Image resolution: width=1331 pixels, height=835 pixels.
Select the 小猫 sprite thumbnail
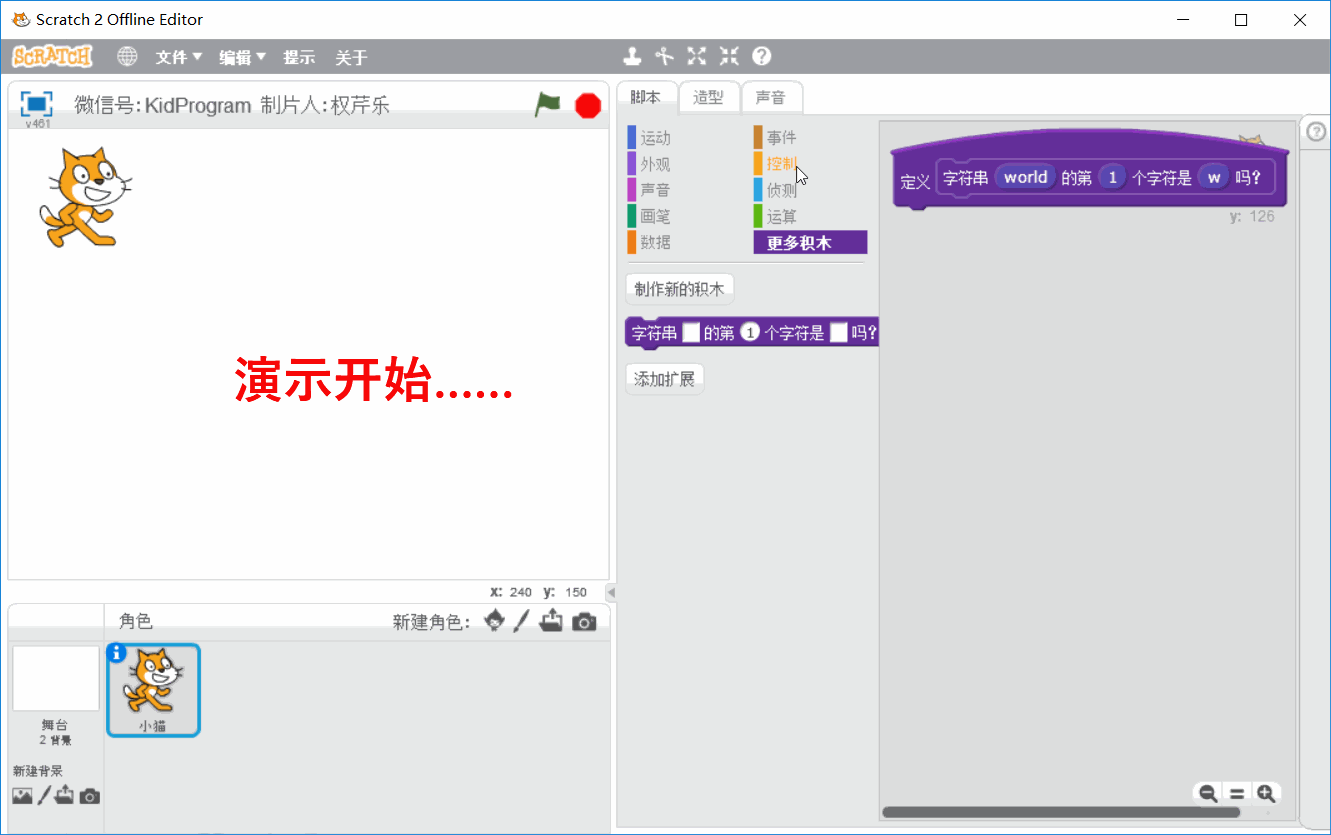tap(153, 690)
